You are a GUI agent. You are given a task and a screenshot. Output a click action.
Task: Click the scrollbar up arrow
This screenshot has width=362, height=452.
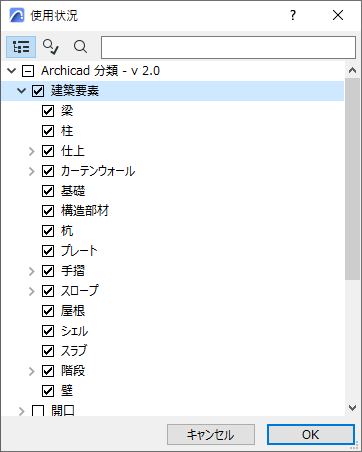pos(352,70)
